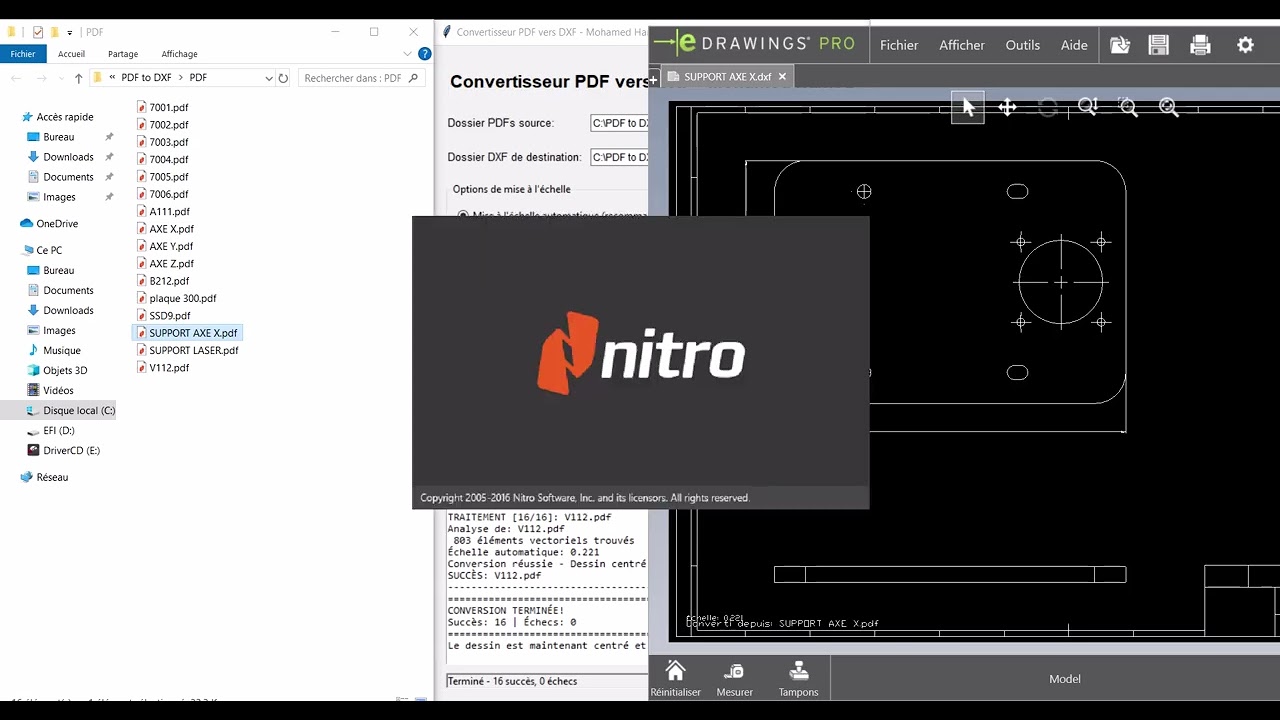
Task: Add new tab with plus icon in eDrawings
Action: pyautogui.click(x=654, y=80)
